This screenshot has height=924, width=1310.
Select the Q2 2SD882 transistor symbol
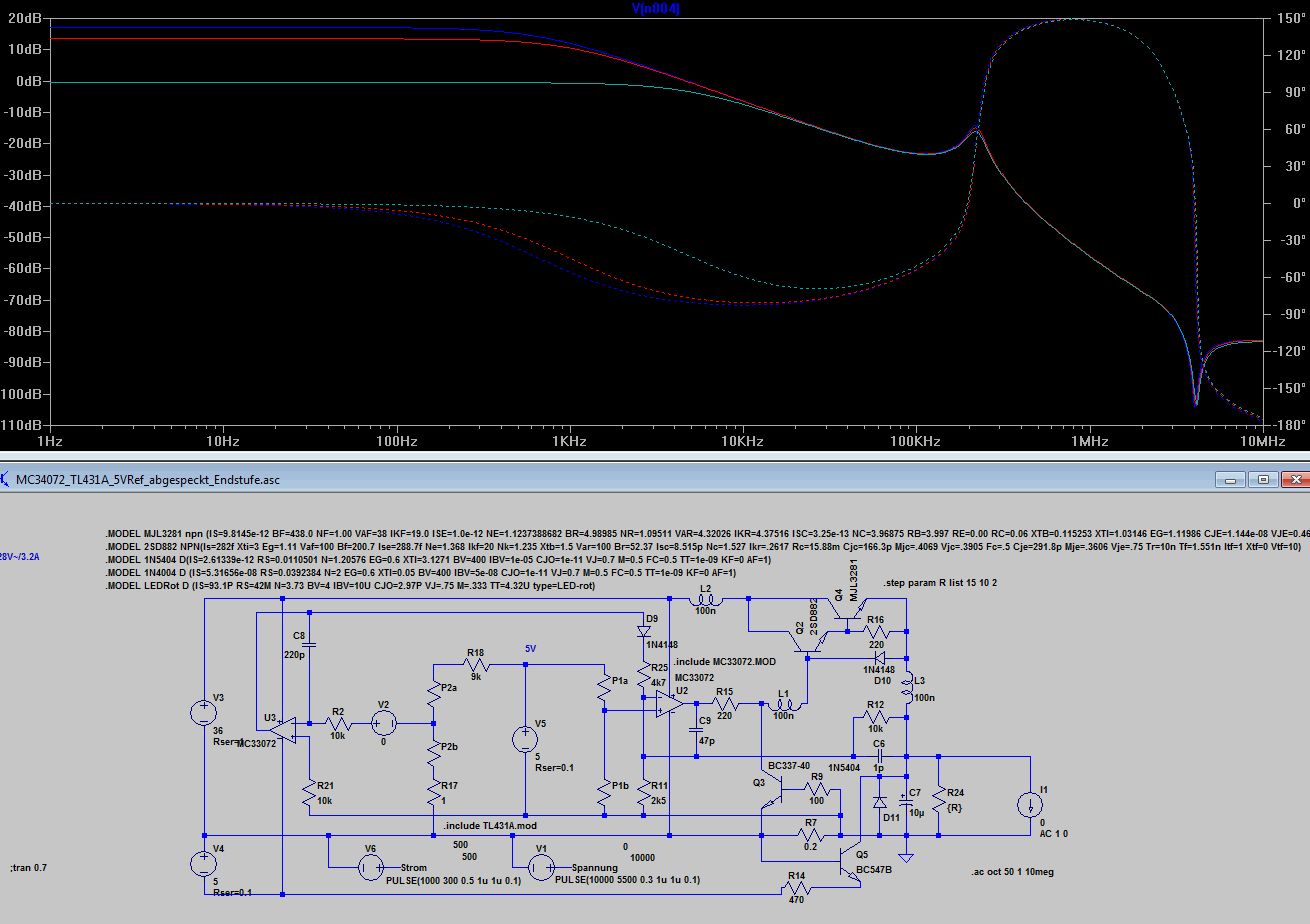pyautogui.click(x=805, y=645)
